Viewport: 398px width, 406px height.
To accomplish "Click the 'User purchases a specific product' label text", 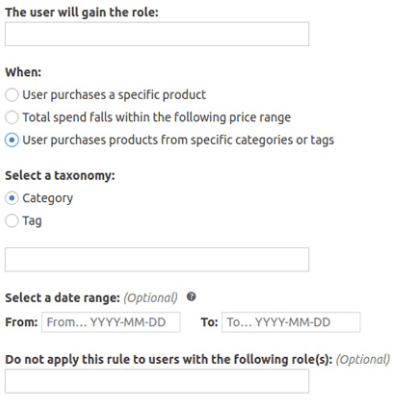I will 114,95.
